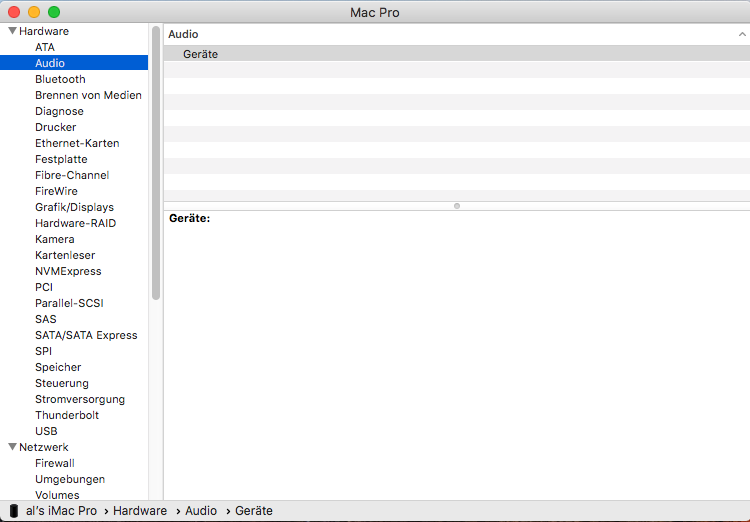Select Kartenleser in sidebar
The image size is (750, 522).
[65, 255]
